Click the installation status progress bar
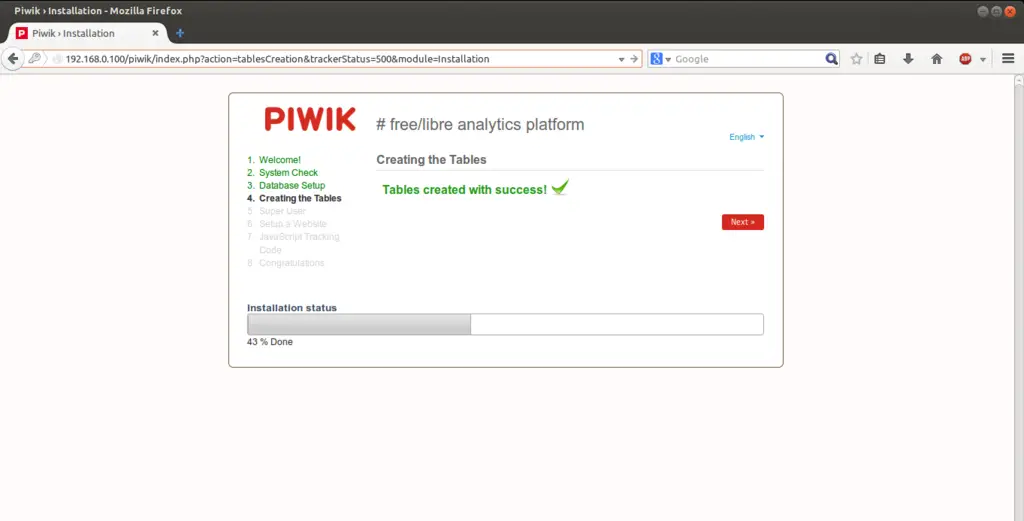Screen dimensions: 1024x521 tap(505, 324)
